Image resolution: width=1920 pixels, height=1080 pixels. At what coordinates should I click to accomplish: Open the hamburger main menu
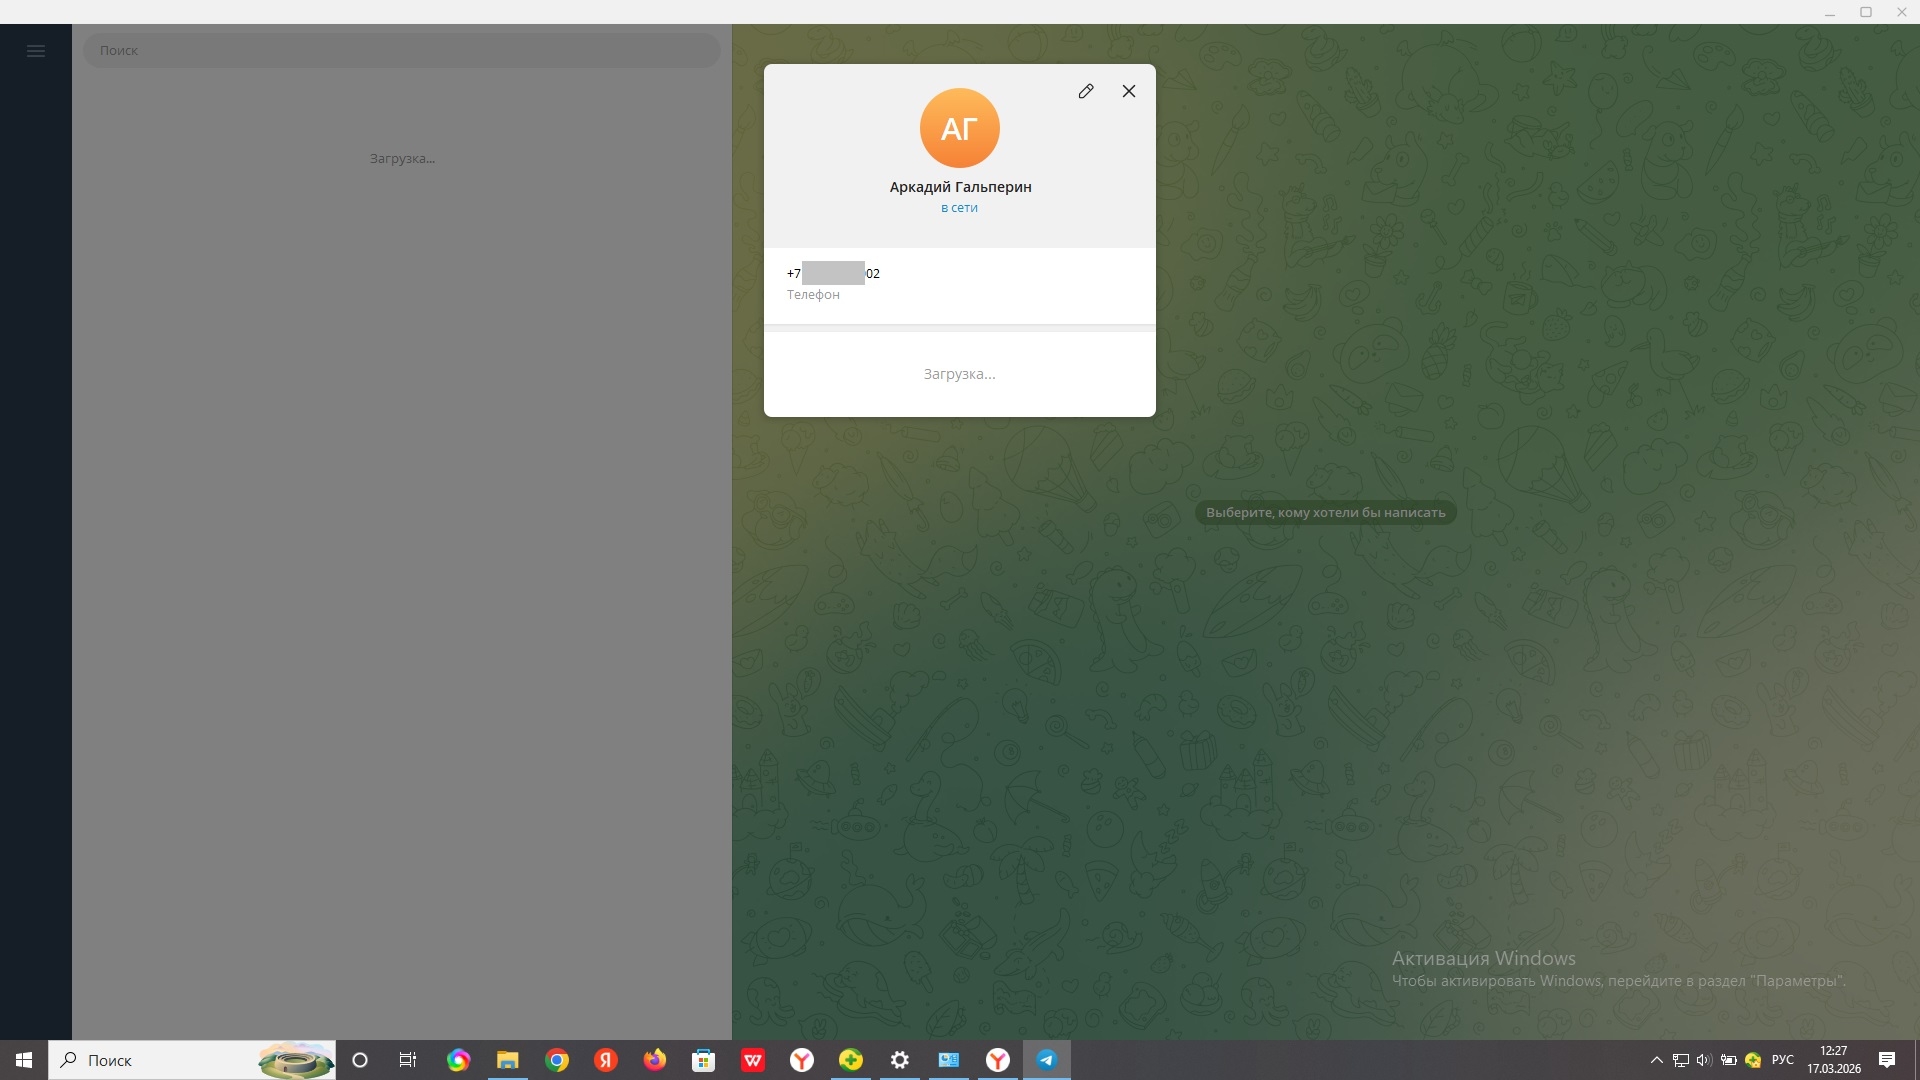click(36, 51)
